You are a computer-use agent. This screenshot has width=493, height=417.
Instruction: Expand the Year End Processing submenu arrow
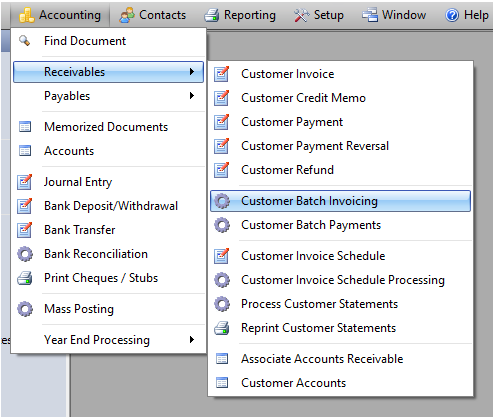192,340
